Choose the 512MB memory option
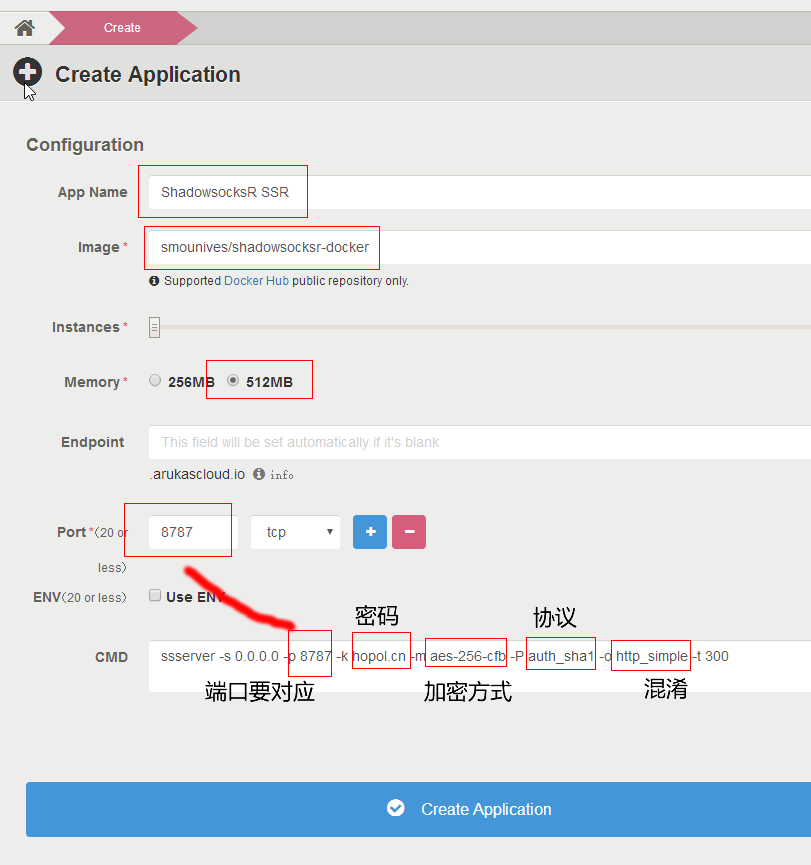This screenshot has height=865, width=811. pyautogui.click(x=233, y=381)
